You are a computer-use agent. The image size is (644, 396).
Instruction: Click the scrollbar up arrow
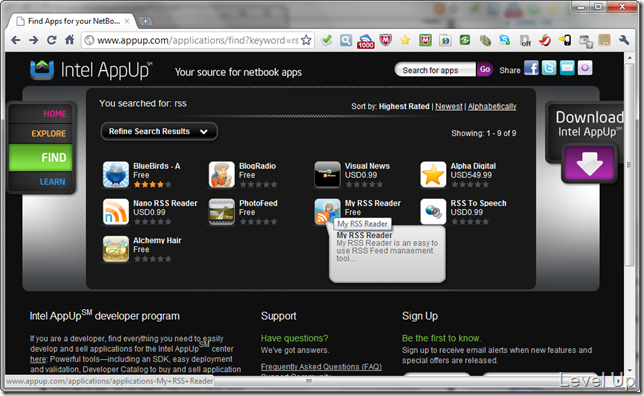[629, 58]
